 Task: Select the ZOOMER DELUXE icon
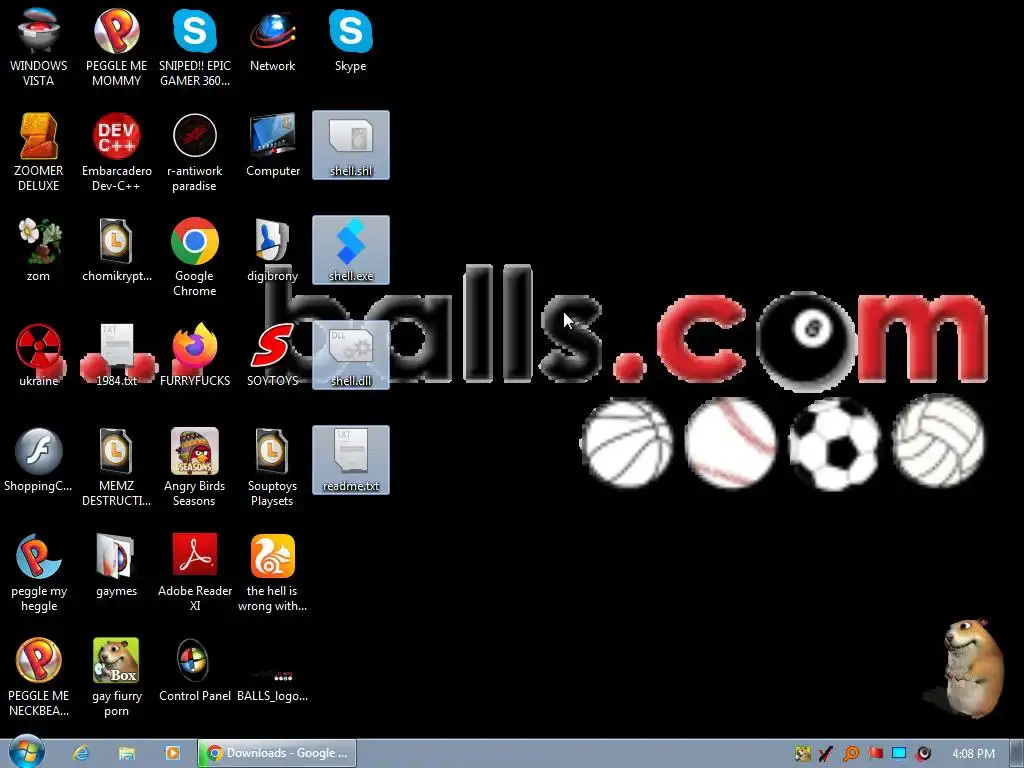click(x=39, y=152)
